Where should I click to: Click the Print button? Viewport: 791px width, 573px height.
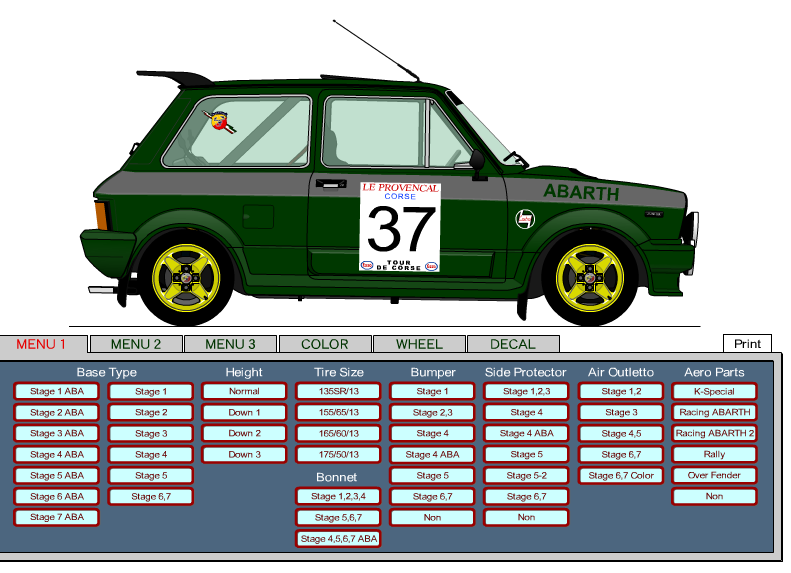747,344
